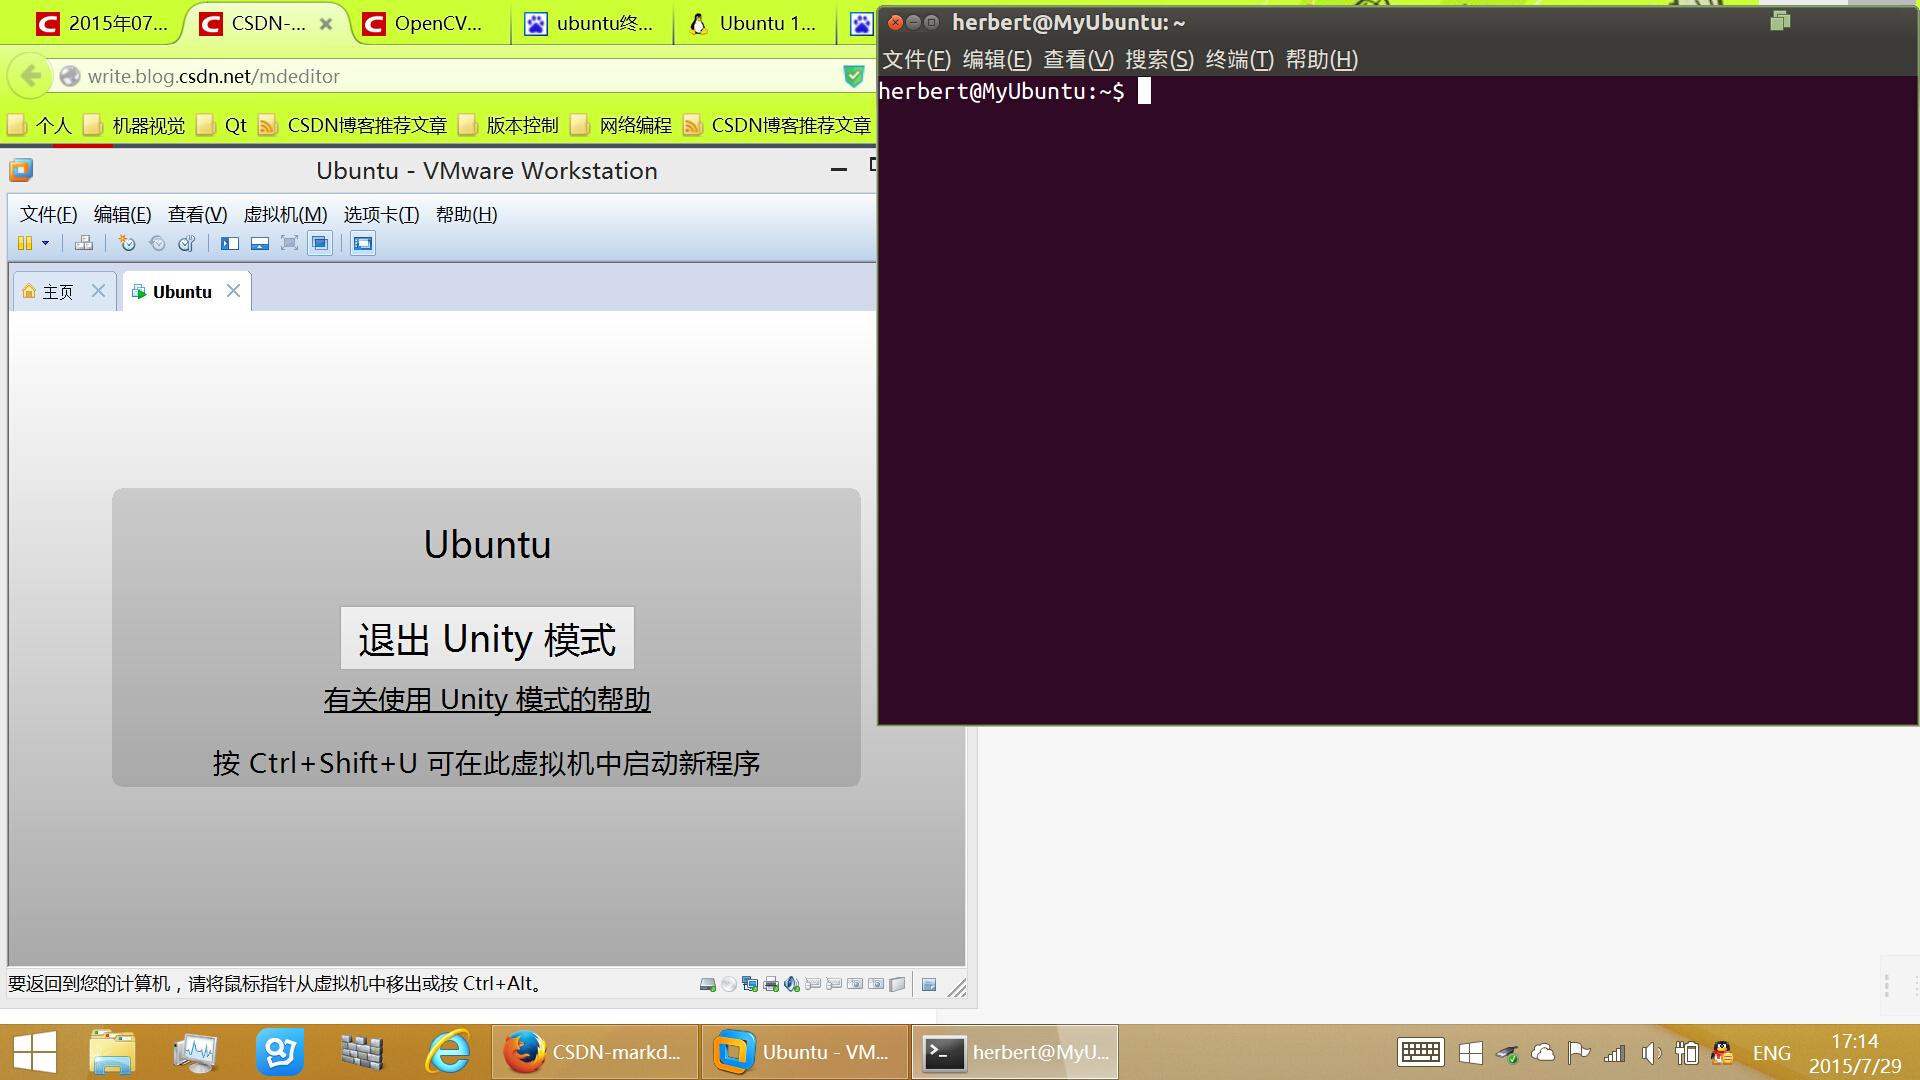1920x1080 pixels.
Task: Open the 版本控制 bookmark folder
Action: tap(508, 125)
